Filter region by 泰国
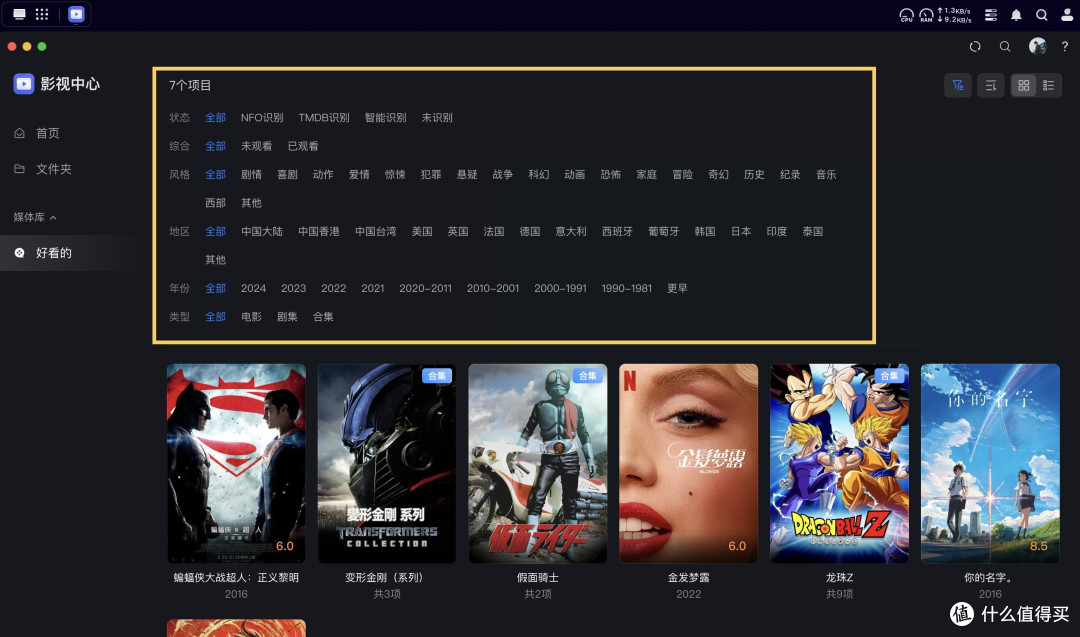This screenshot has width=1080, height=637. point(813,231)
